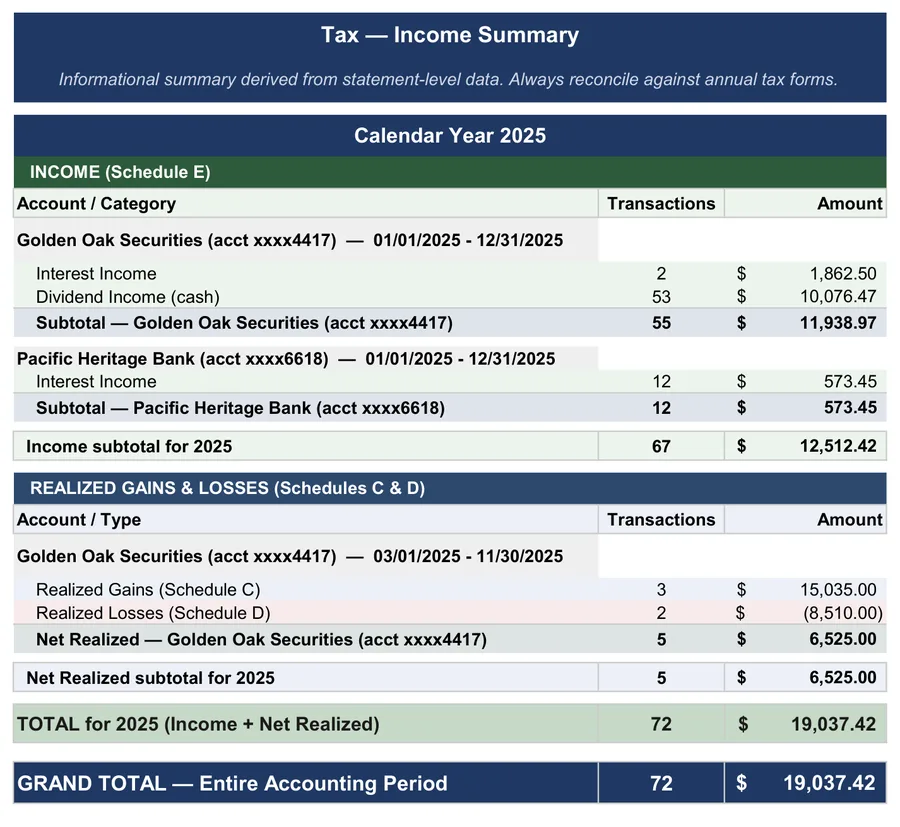Select 6,525.00 in the Net Realized Golden Oak row
900x827 pixels.
[843, 639]
